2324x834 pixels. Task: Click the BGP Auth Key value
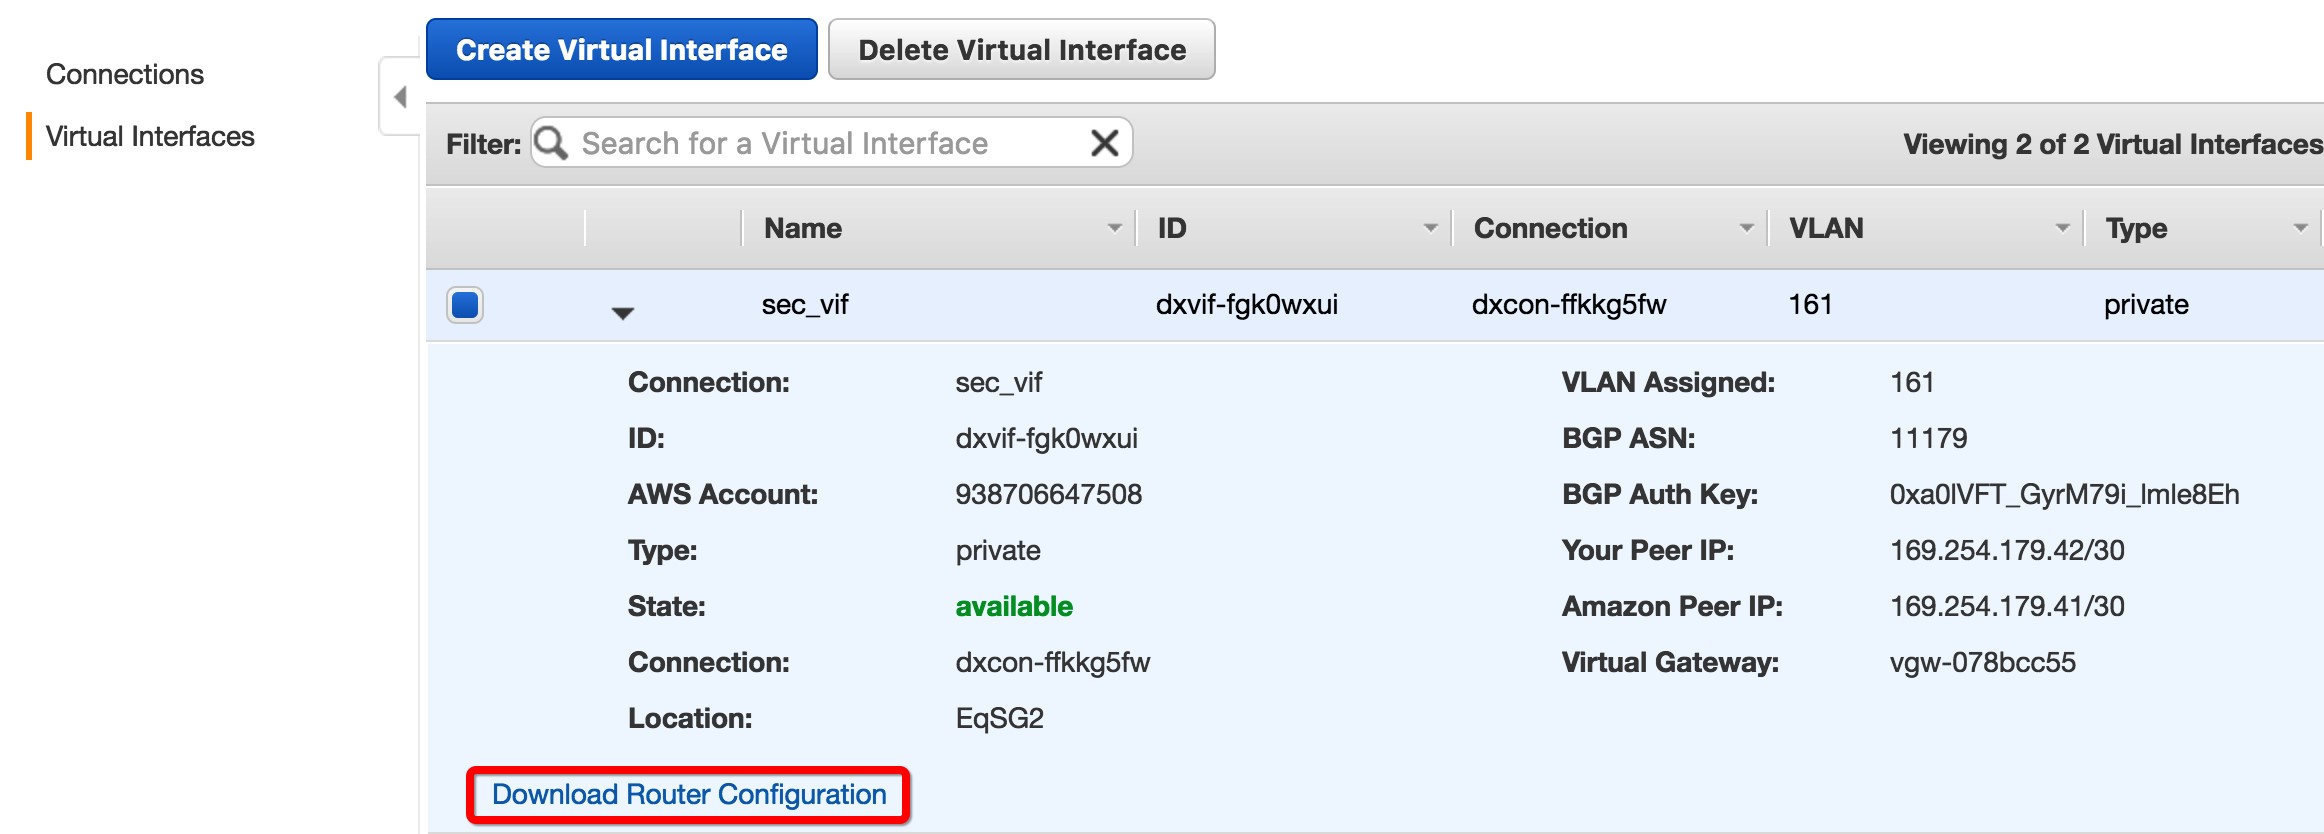click(2064, 494)
